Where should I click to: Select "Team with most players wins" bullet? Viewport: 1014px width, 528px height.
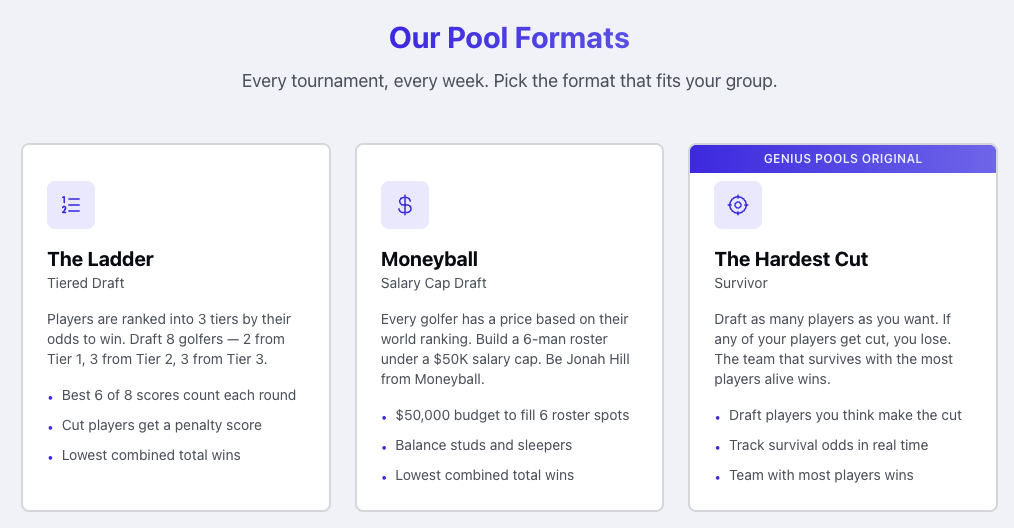pyautogui.click(x=821, y=475)
